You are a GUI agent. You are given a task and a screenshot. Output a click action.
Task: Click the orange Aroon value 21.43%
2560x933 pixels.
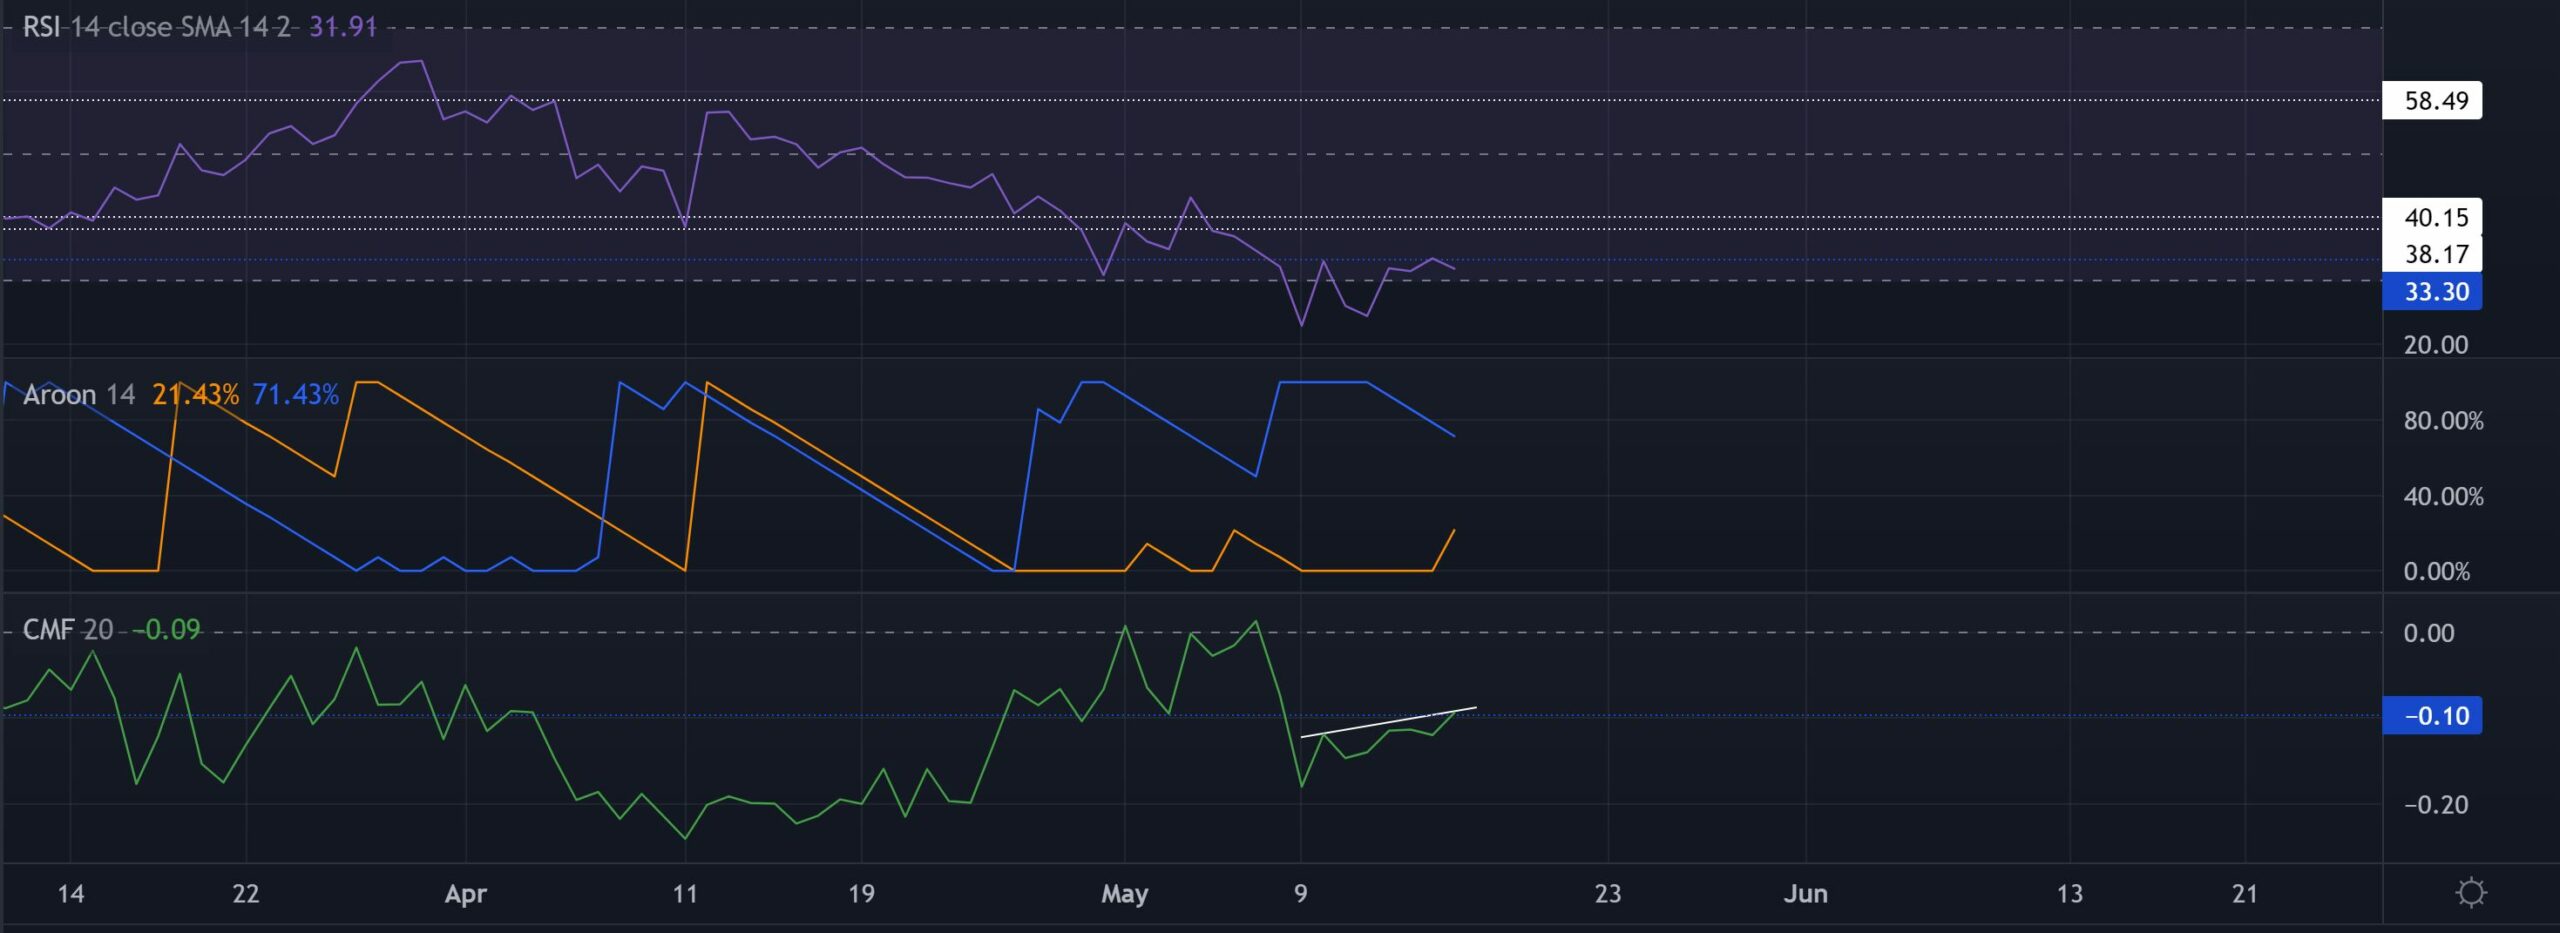point(195,395)
